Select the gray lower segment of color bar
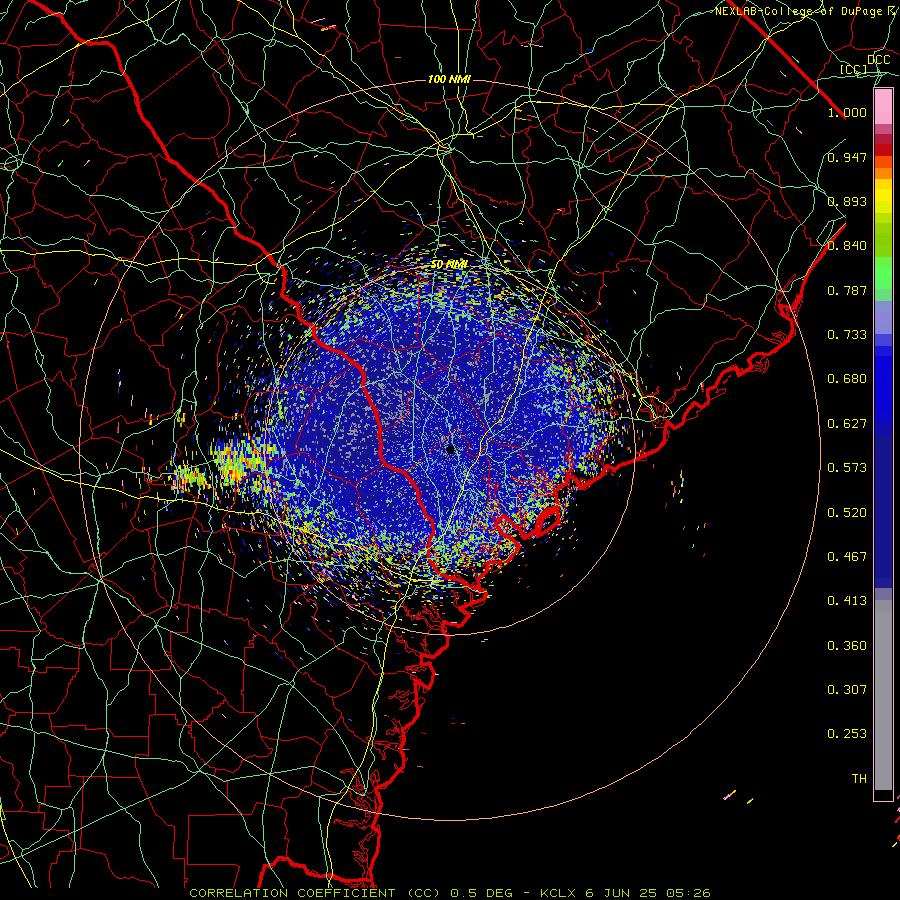 [883, 695]
